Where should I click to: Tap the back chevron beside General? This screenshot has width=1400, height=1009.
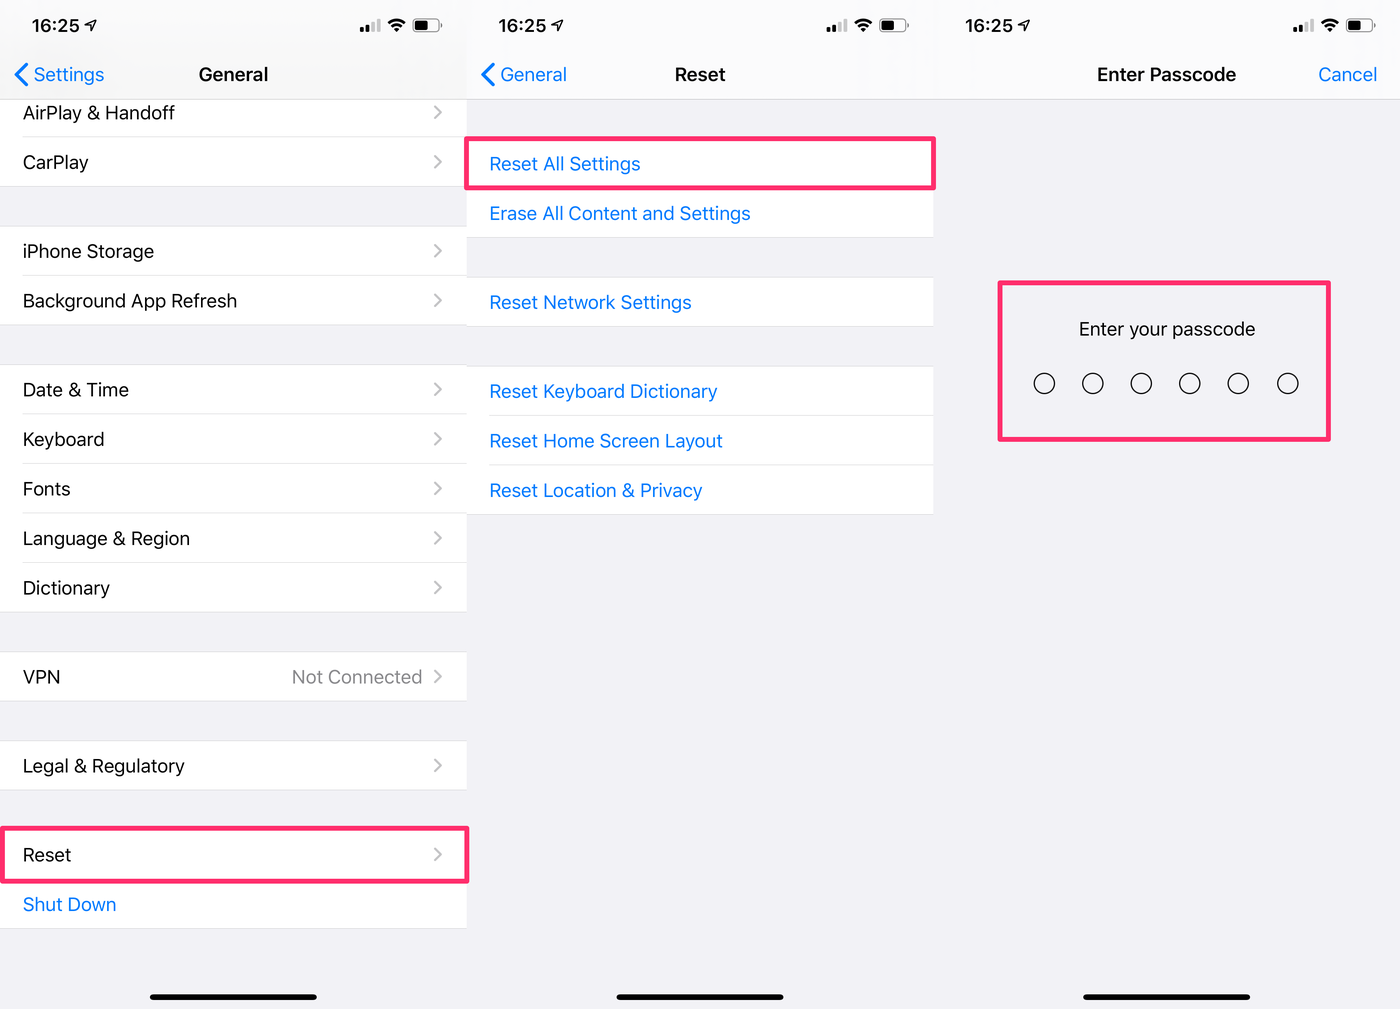(488, 75)
